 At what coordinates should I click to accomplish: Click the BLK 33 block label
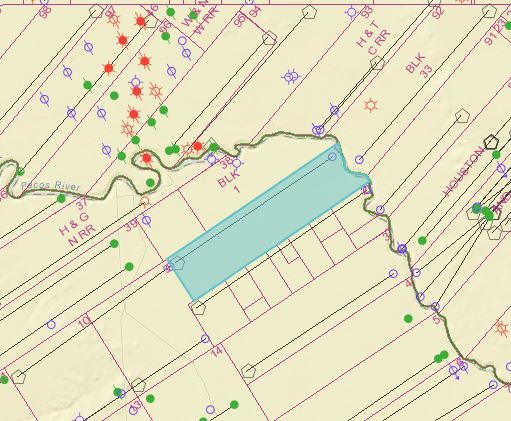[x=419, y=66]
